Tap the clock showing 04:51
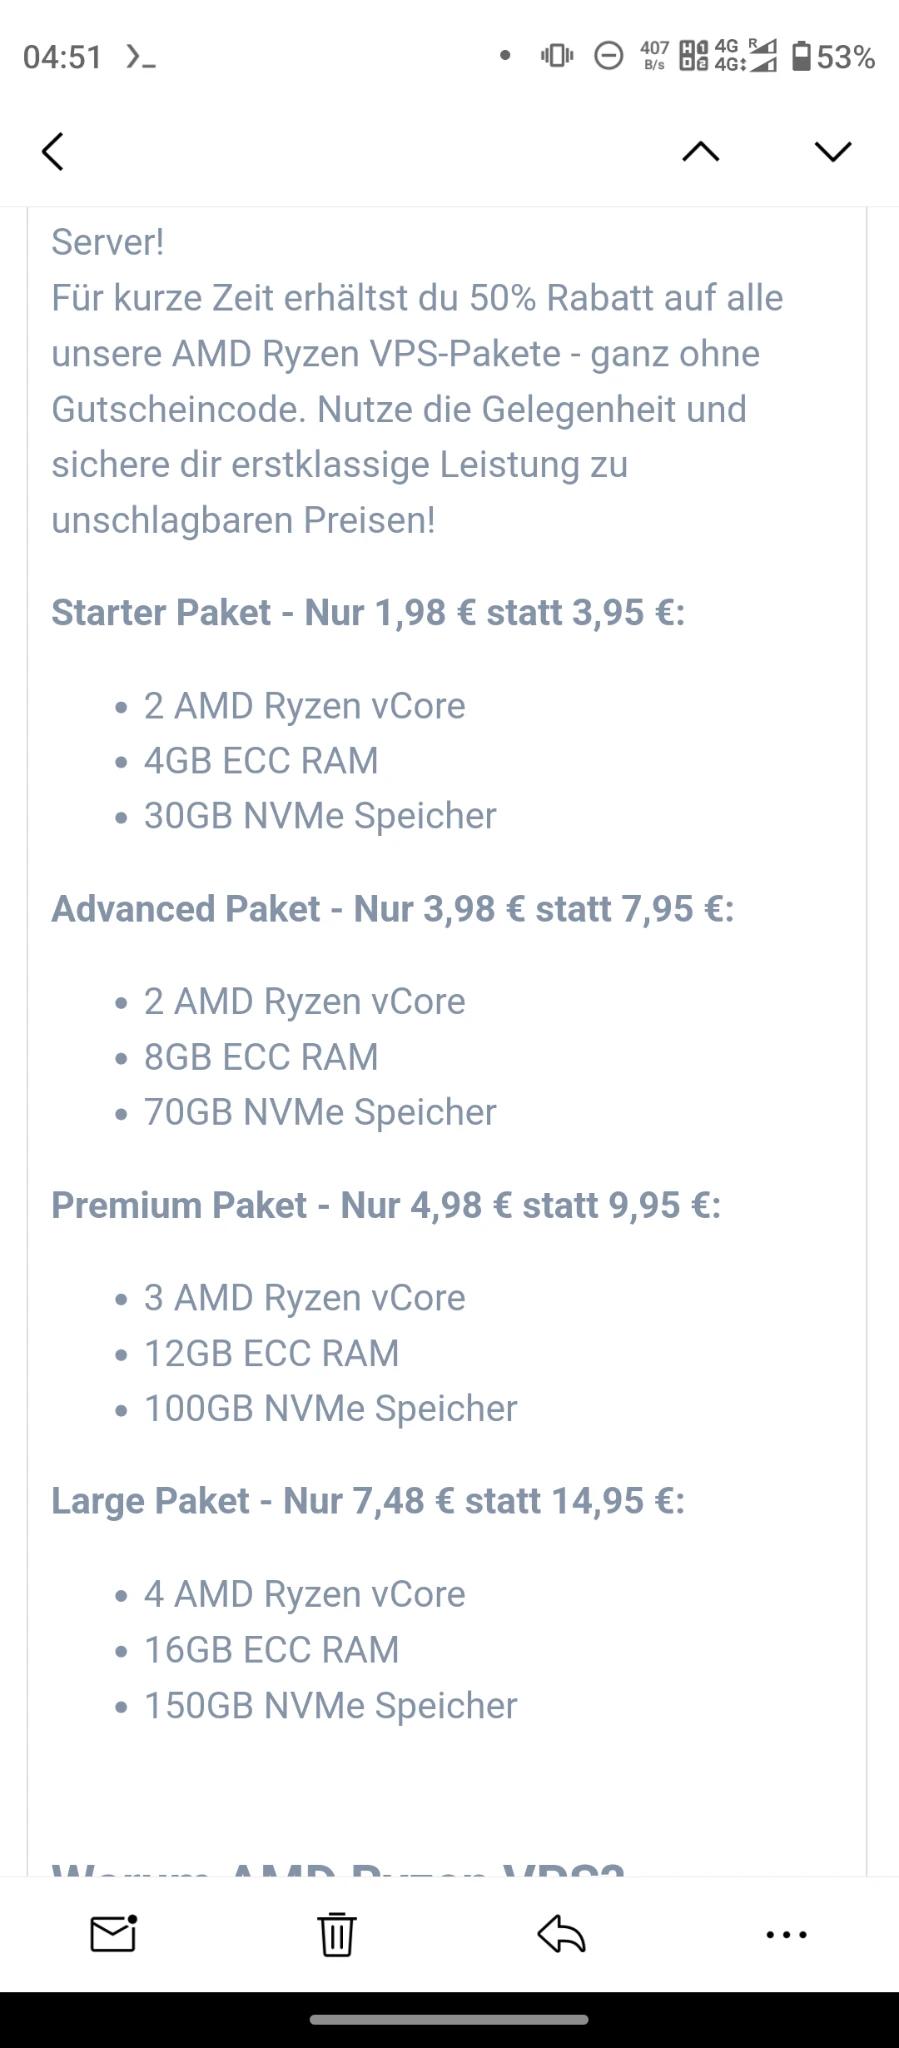 click(x=62, y=57)
